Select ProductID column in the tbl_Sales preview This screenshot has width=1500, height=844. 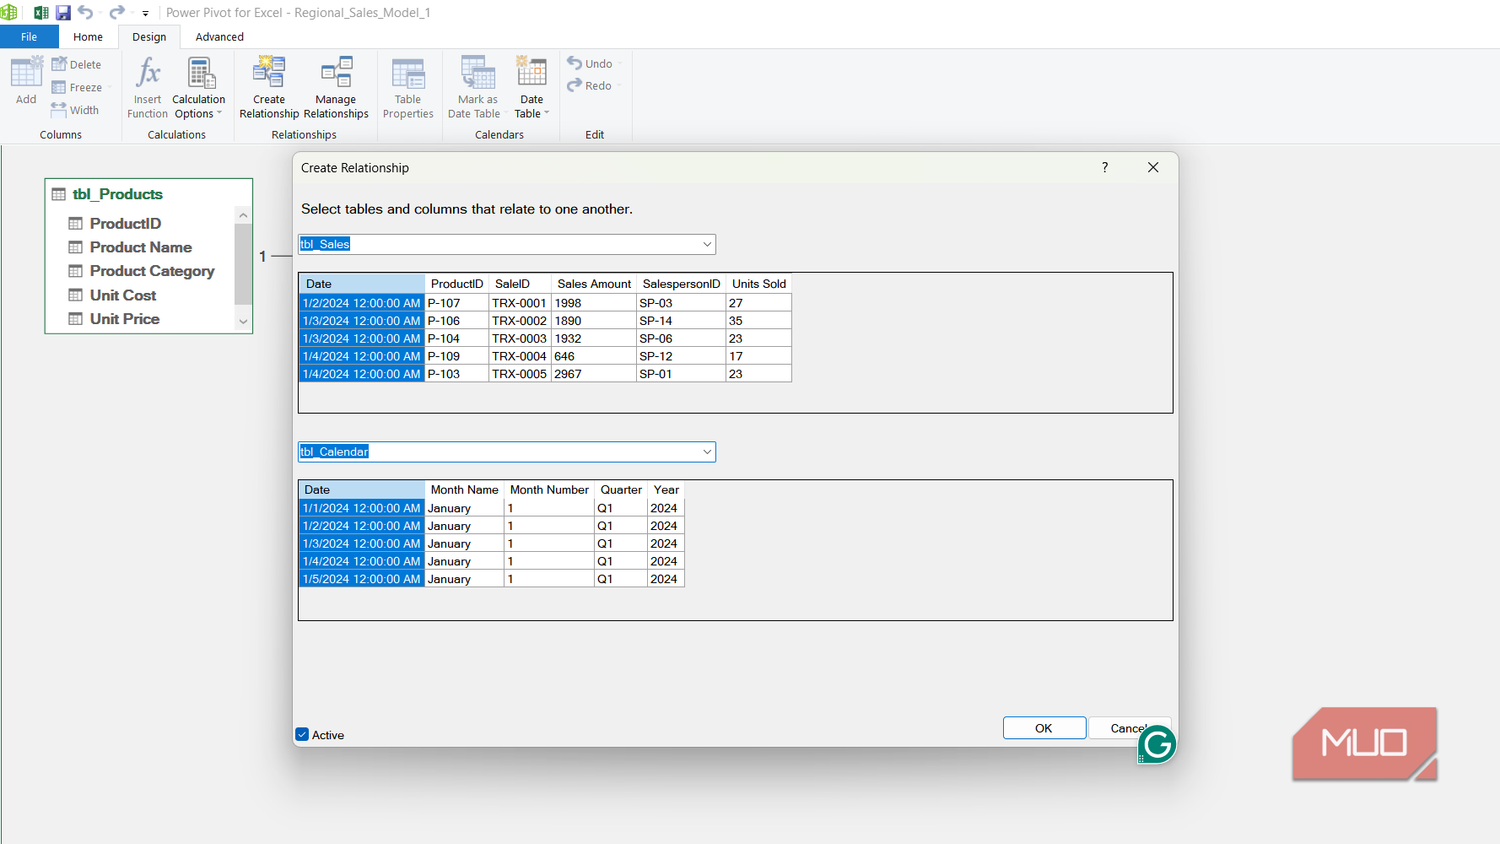coord(457,284)
